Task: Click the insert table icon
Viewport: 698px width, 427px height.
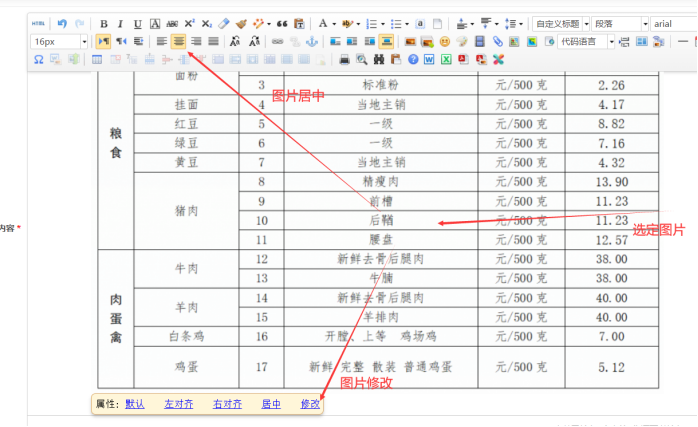Action: click(x=97, y=59)
